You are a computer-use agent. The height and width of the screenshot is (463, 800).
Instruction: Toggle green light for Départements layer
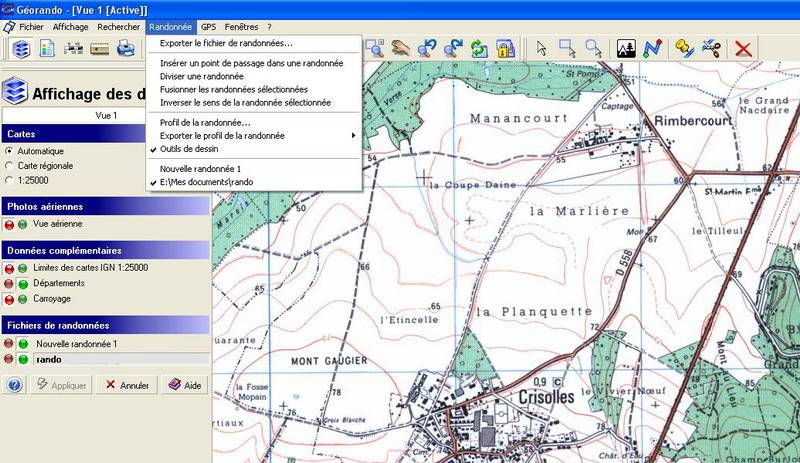(22, 283)
